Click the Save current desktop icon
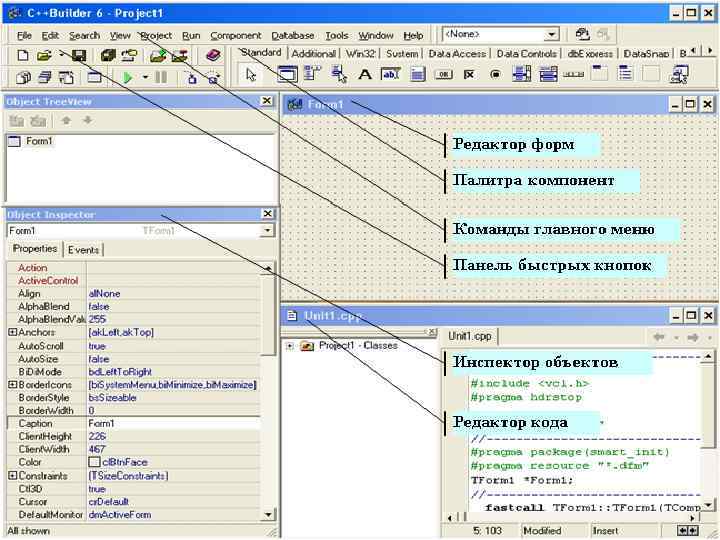 pyautogui.click(x=582, y=34)
